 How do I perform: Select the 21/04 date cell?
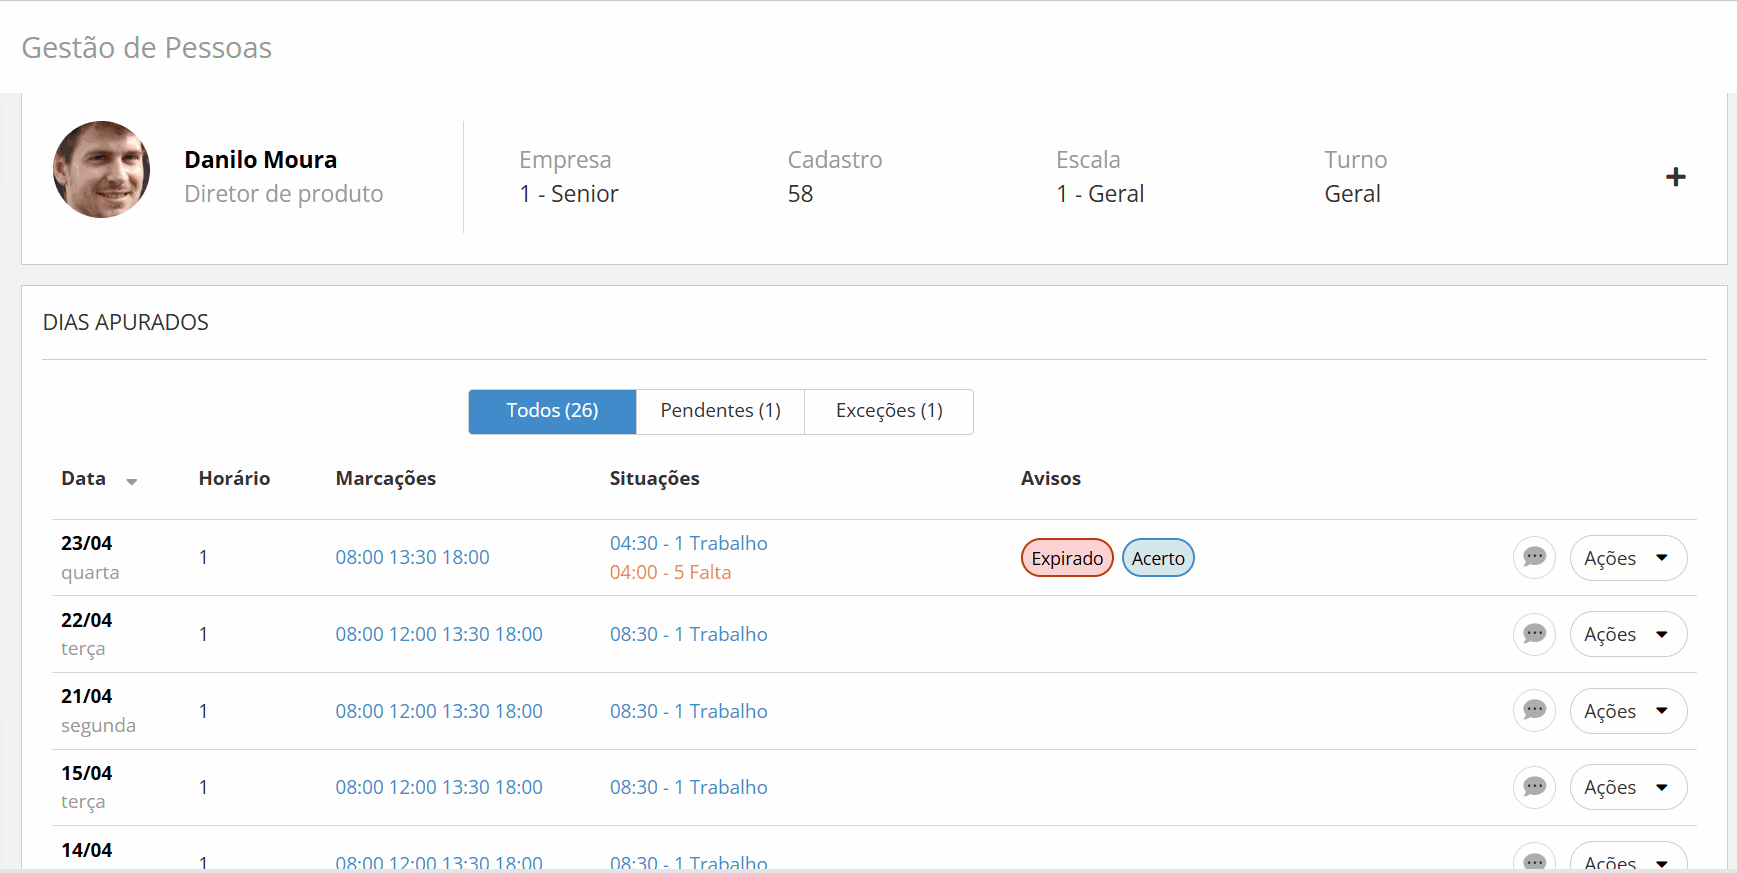[x=98, y=711]
